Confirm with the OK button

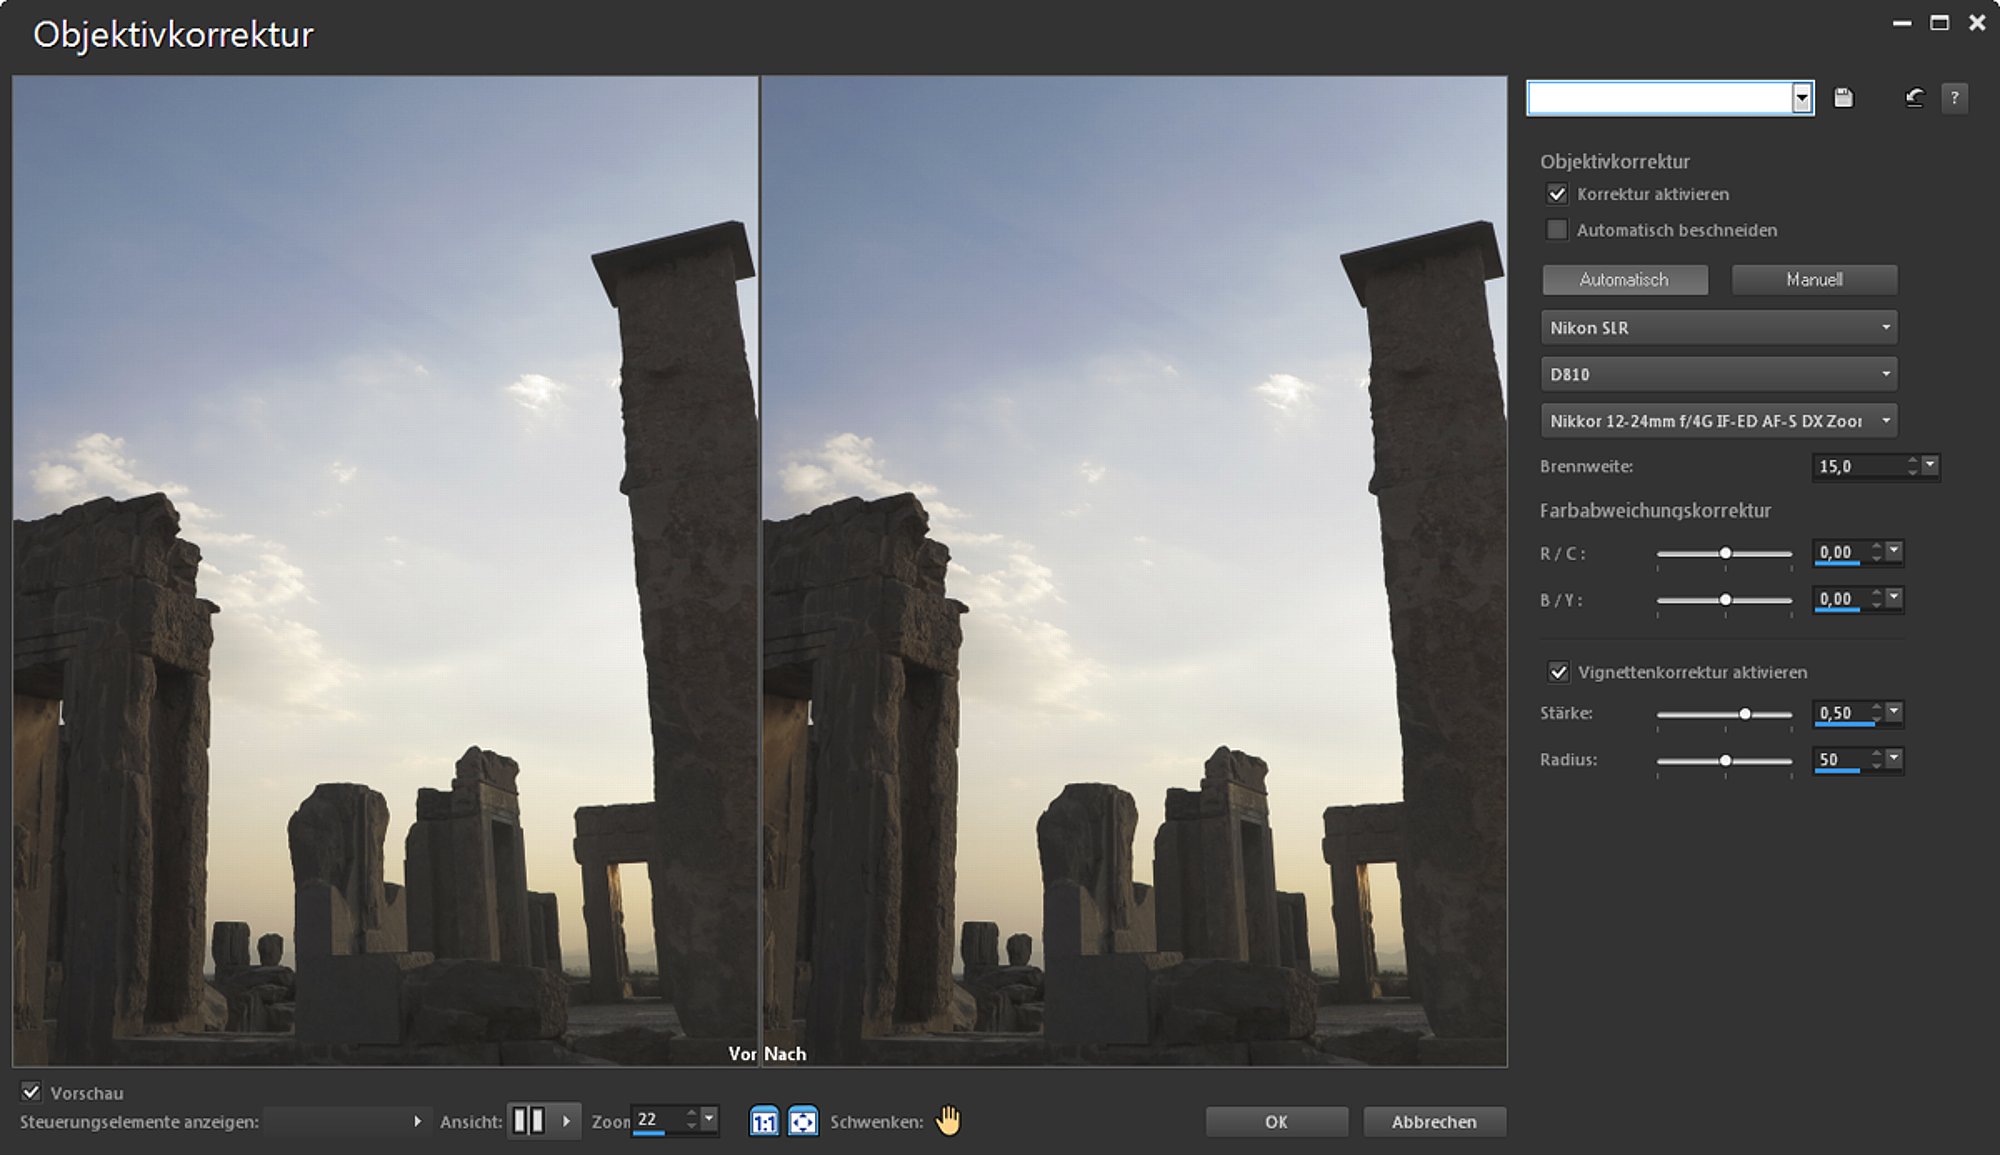pyautogui.click(x=1276, y=1122)
